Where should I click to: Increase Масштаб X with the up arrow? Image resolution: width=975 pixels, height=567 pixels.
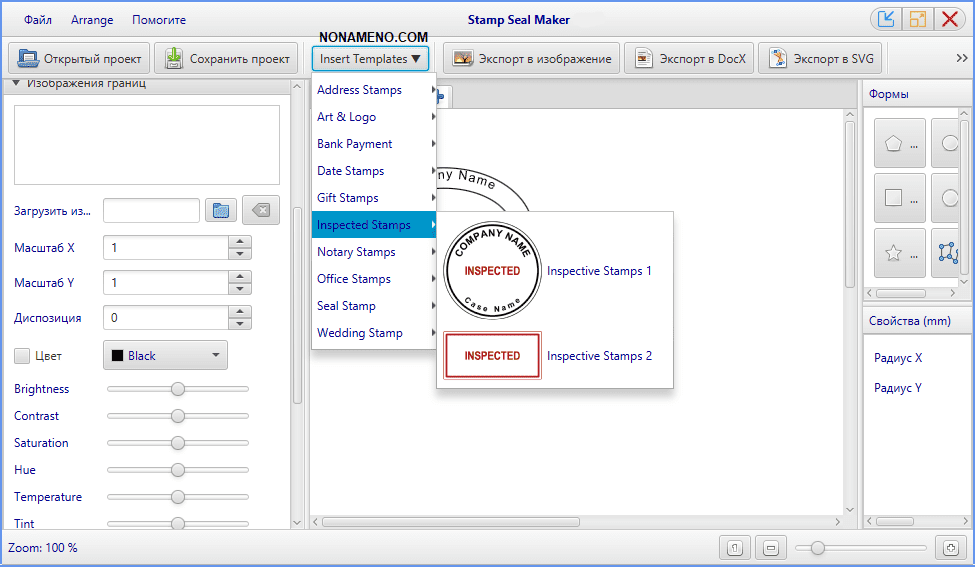tap(239, 241)
